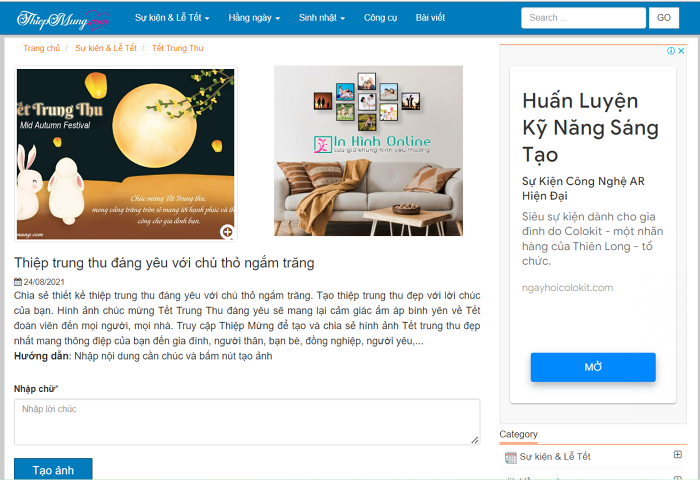Open the Huấn Luyện Kỹ Năng Sáng Tạo ad headline
Image resolution: width=700 pixels, height=480 pixels.
tap(590, 128)
